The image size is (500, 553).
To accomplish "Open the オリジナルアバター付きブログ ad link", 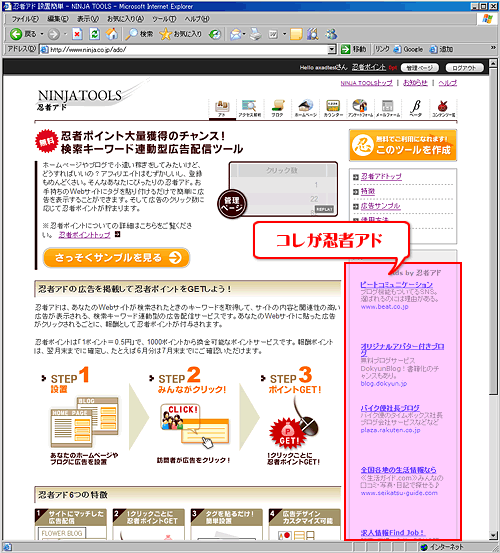I will [402, 349].
